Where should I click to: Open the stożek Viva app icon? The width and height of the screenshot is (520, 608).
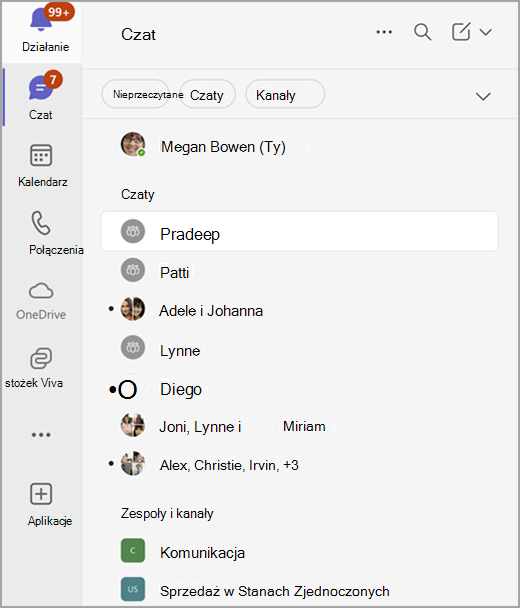coord(41,358)
